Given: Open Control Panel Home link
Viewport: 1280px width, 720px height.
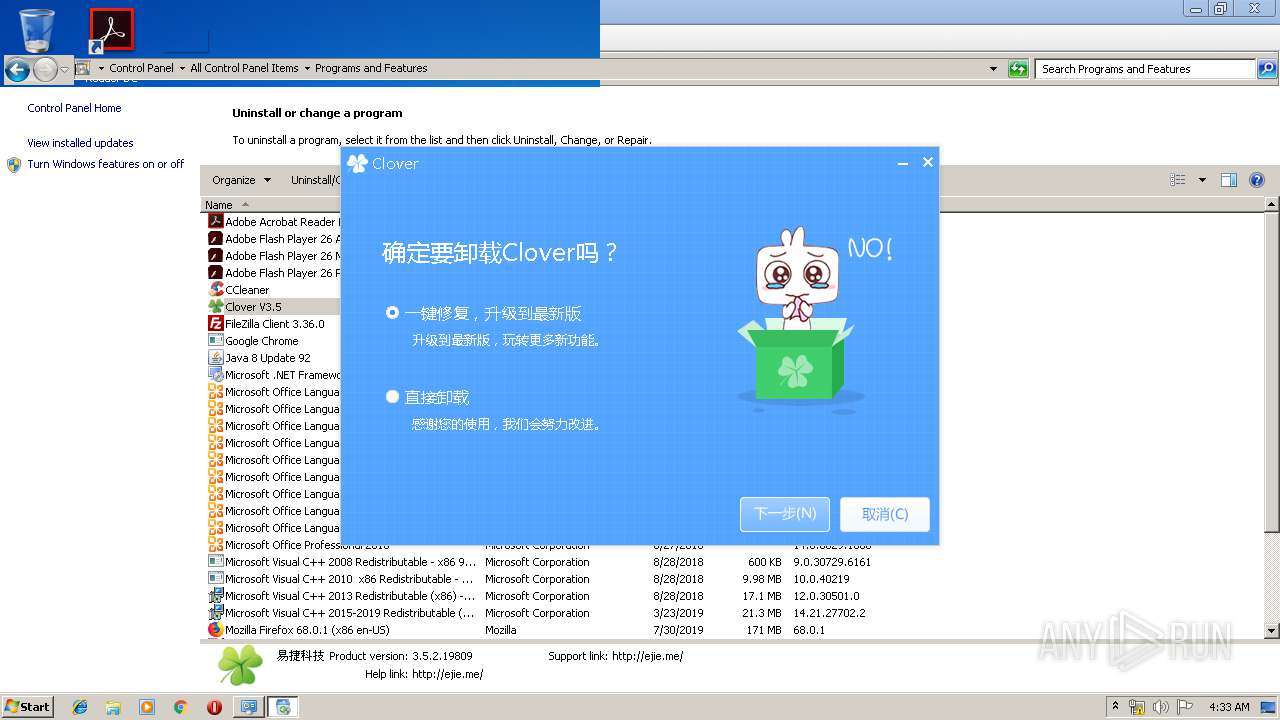Looking at the screenshot, I should click(74, 108).
